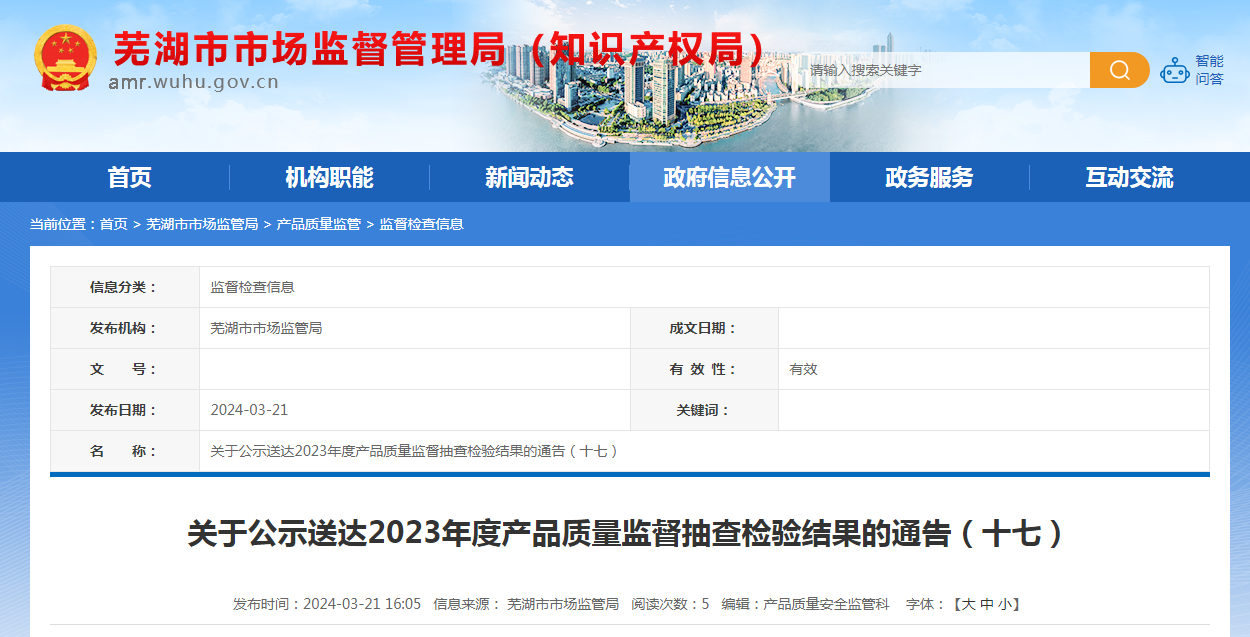Click the 成文日期 label cell
Viewport: 1250px width, 637px height.
click(x=704, y=328)
